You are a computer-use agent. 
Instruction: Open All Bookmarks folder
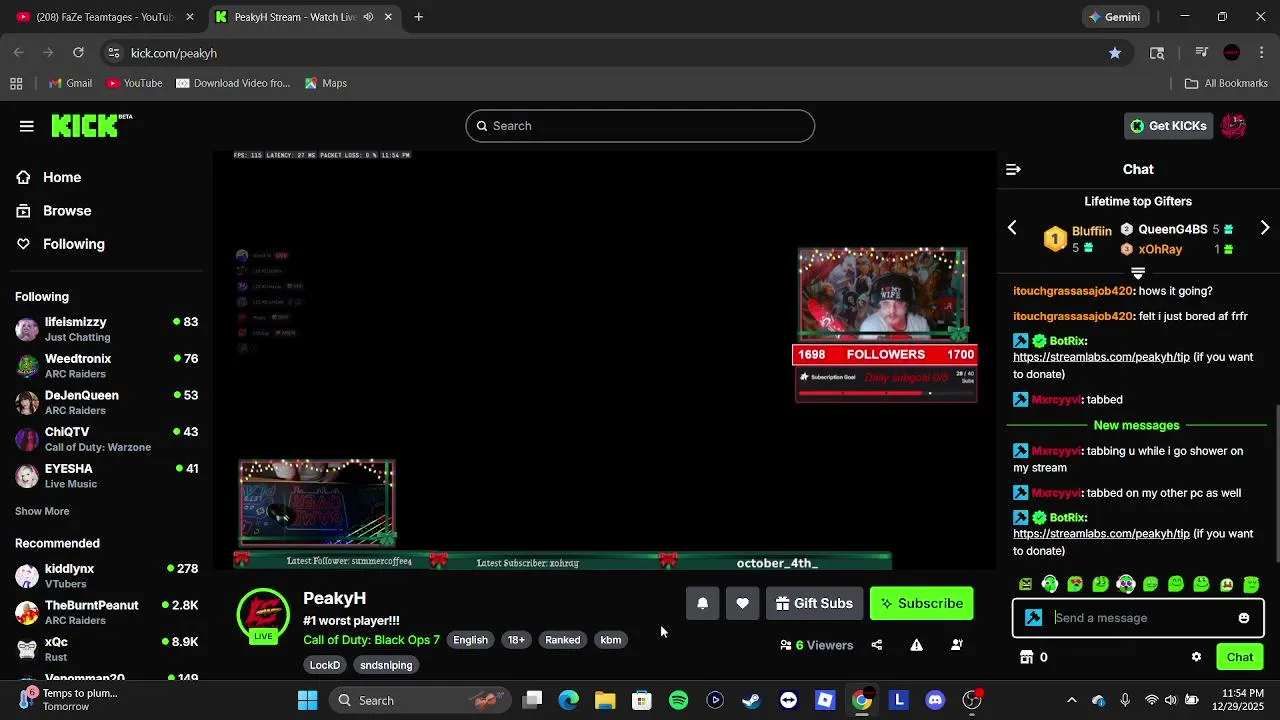point(1226,83)
